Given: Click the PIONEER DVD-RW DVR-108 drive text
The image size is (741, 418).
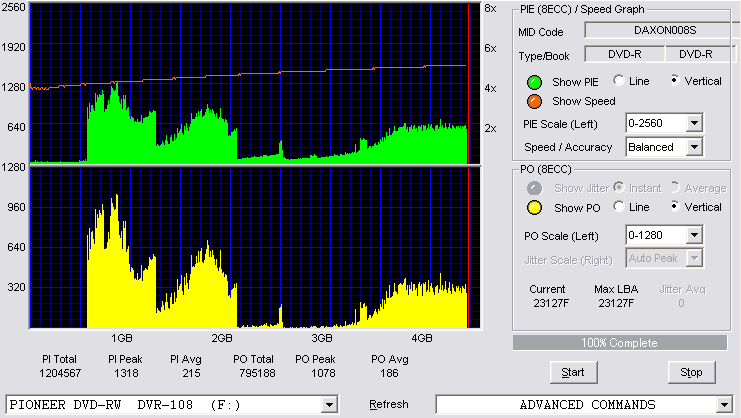Looking at the screenshot, I should point(125,405).
